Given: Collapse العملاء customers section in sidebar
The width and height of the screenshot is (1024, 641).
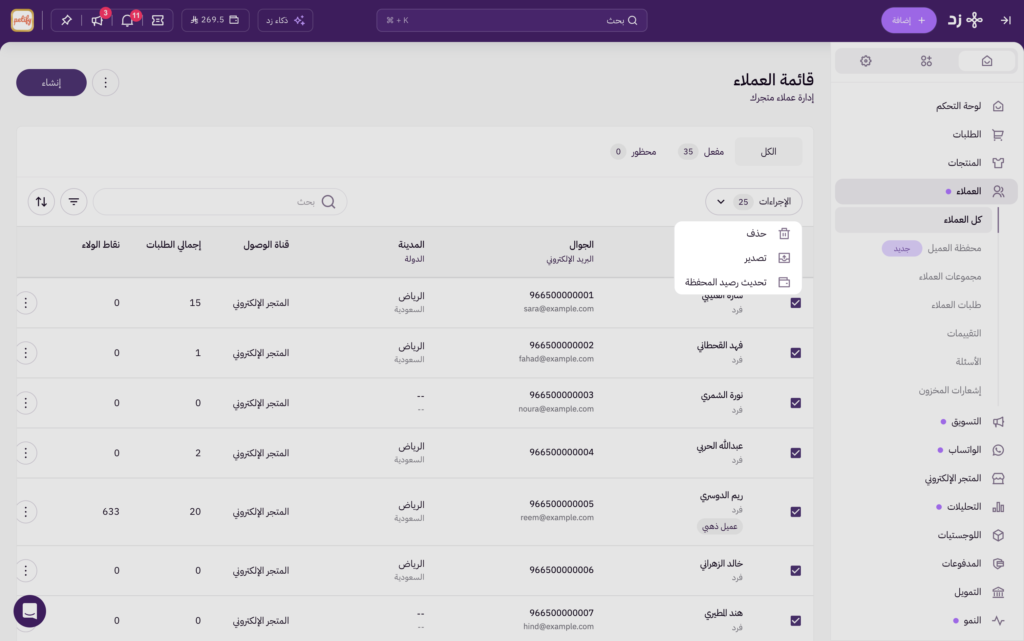Looking at the screenshot, I should [926, 191].
